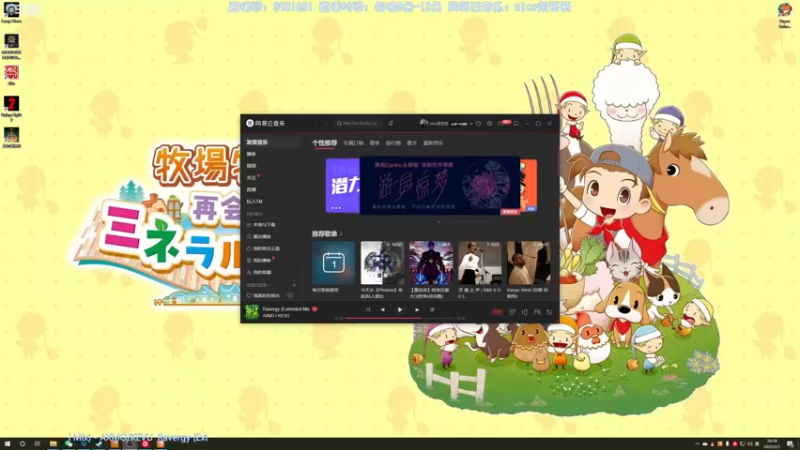800x450 pixels.
Task: Seek on the song progress bar
Action: pyautogui.click(x=399, y=318)
